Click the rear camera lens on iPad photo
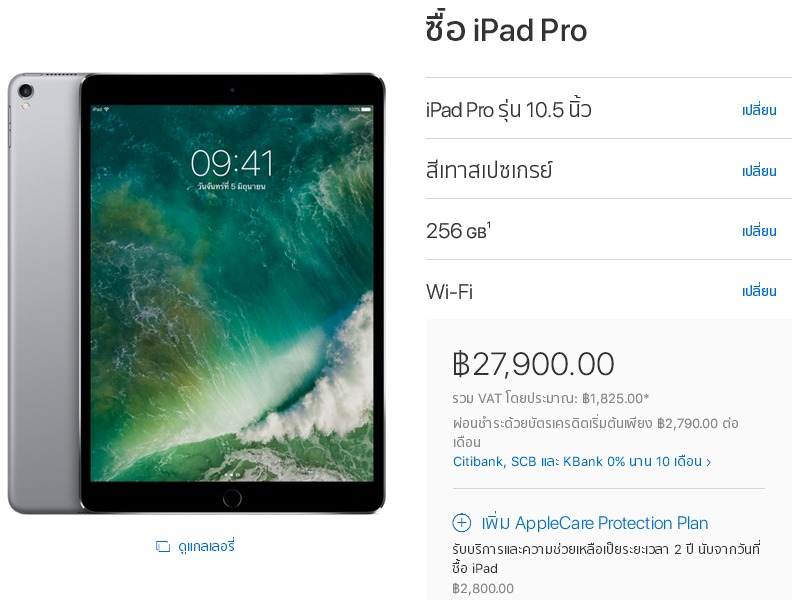The image size is (800, 600). tap(26, 91)
